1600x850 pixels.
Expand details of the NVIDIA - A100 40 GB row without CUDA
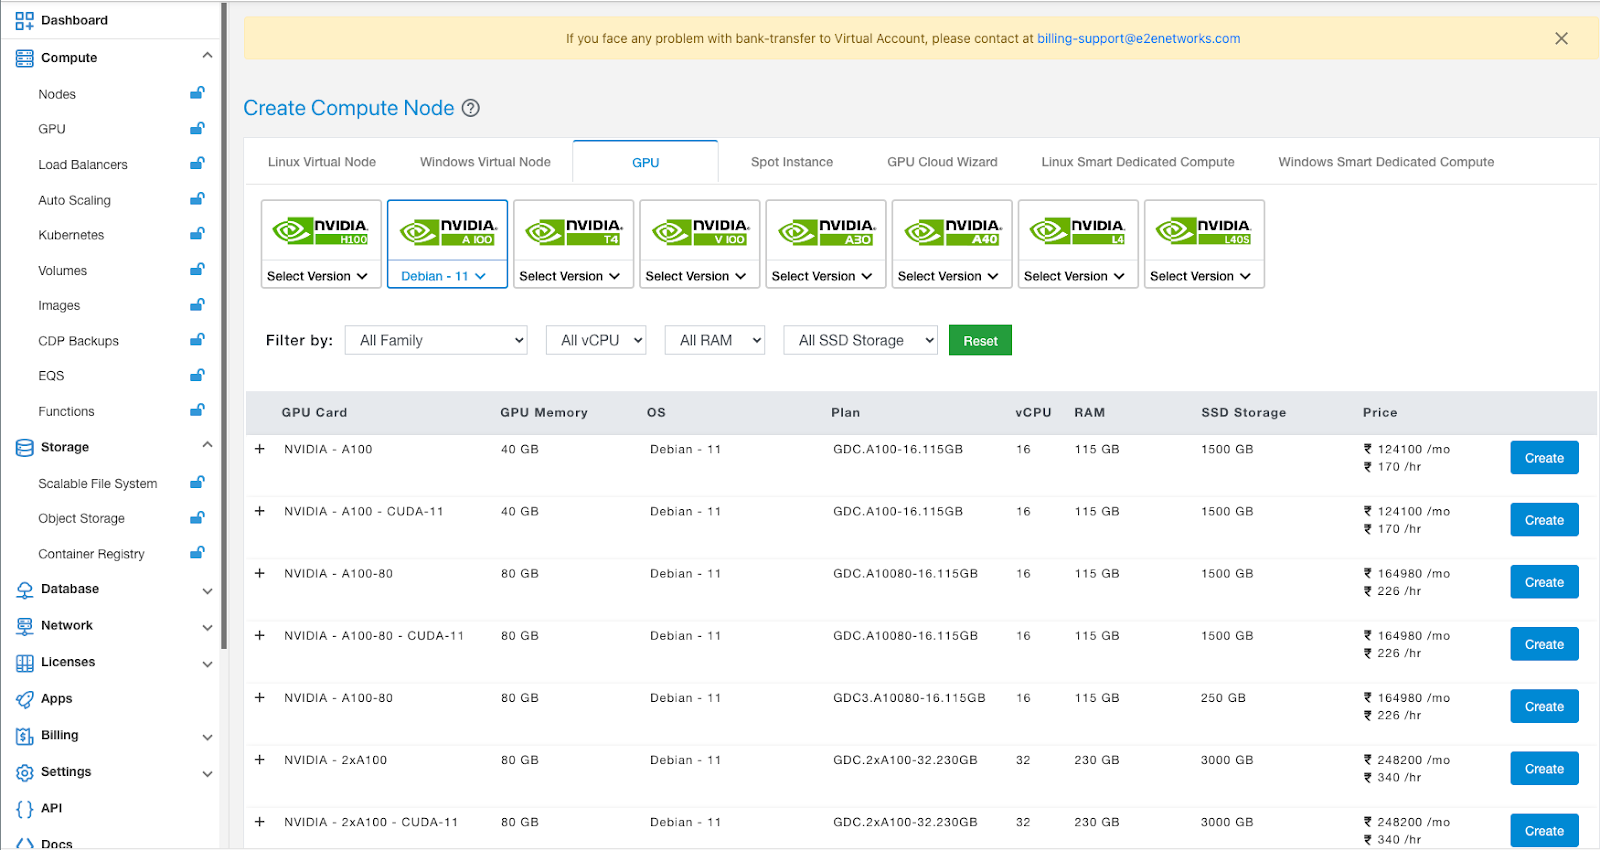tap(260, 449)
